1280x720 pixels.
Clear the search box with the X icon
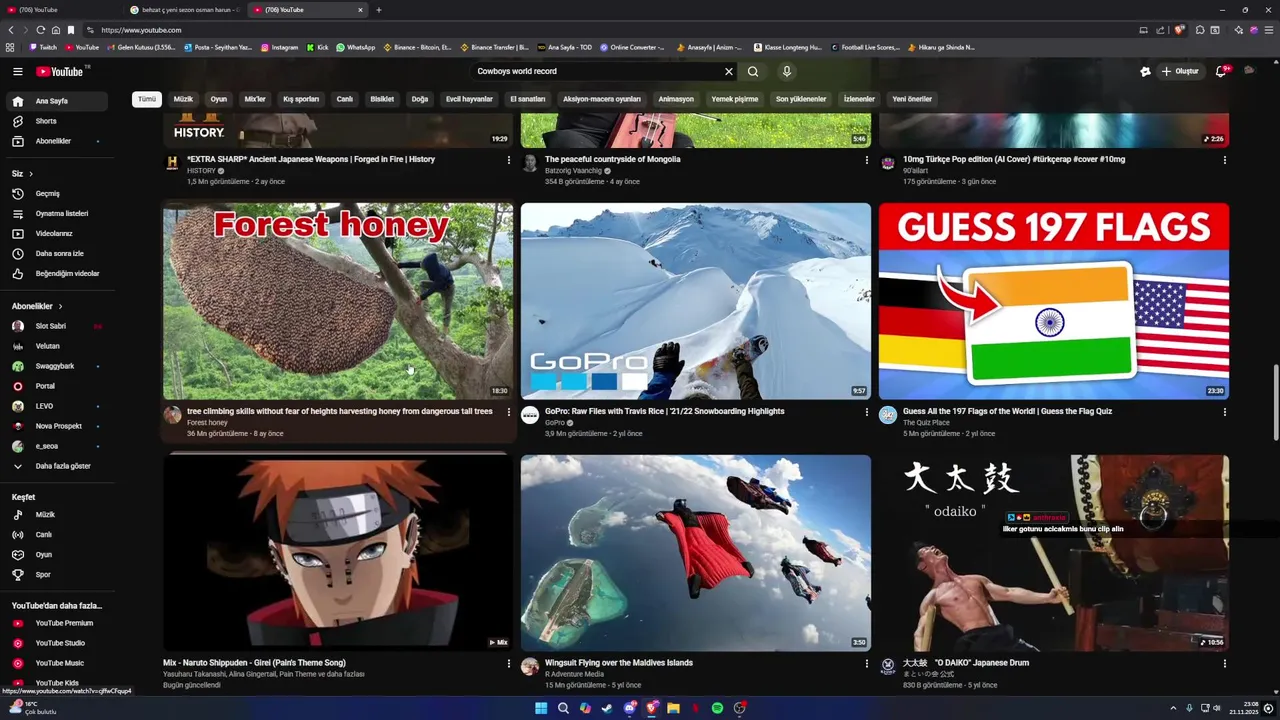729,71
